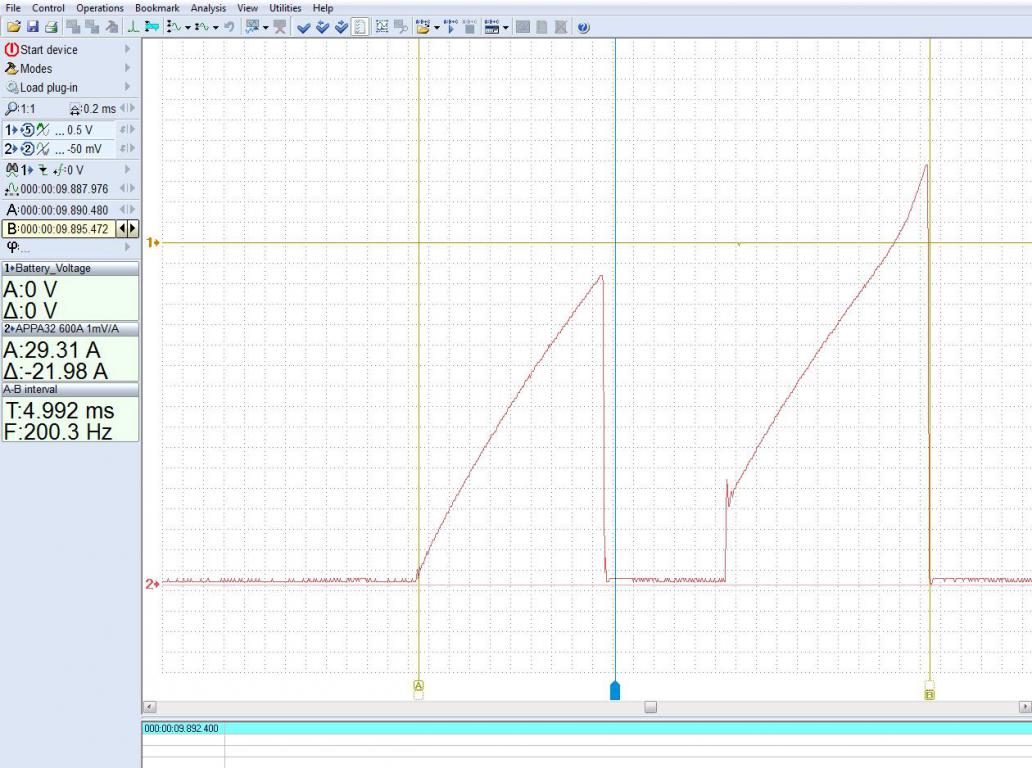Viewport: 1032px width, 768px height.
Task: Click the Load plug-in icon
Action: pos(12,88)
